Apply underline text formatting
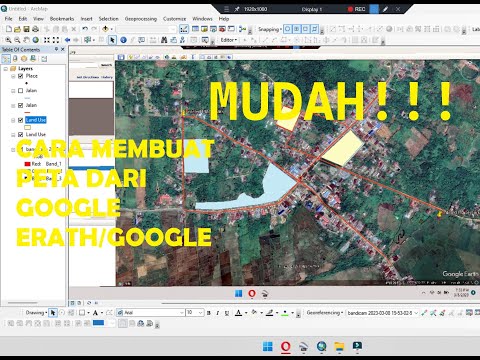Screen dimensions: 480x360 click(x=226, y=313)
